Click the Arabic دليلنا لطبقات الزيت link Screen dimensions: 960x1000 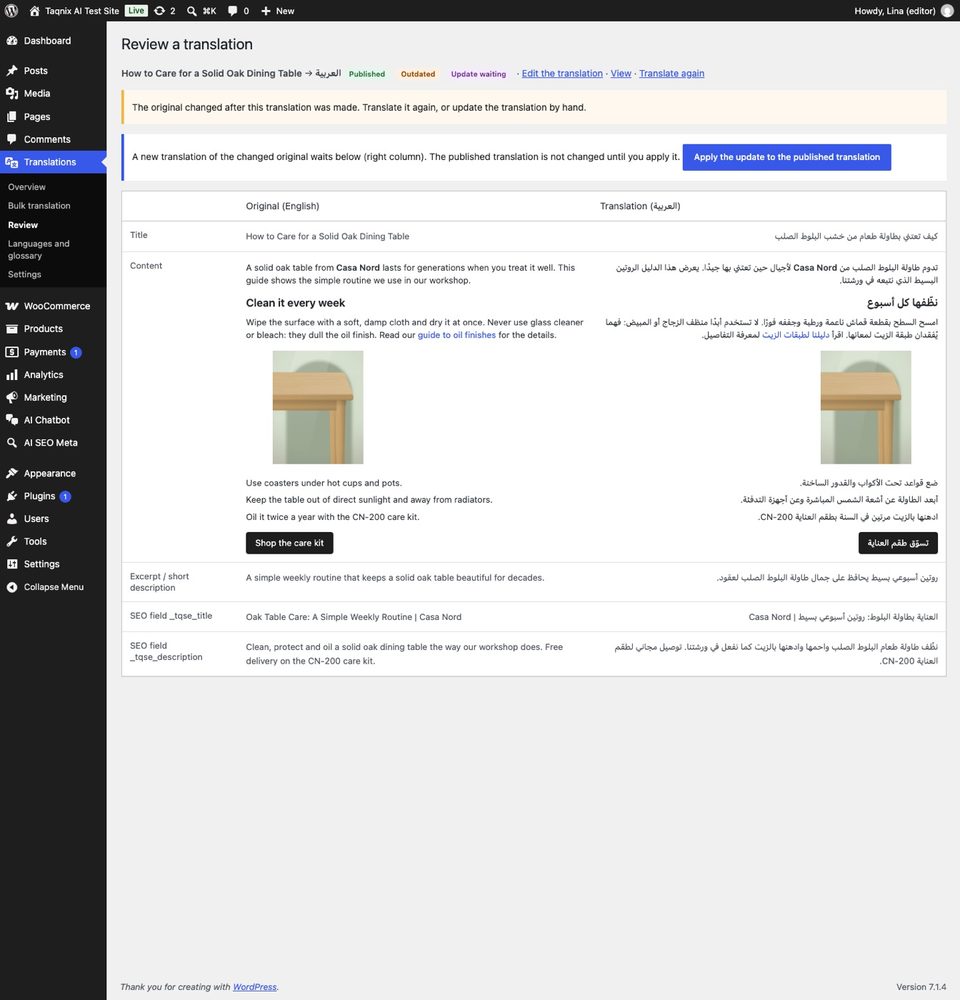point(795,335)
